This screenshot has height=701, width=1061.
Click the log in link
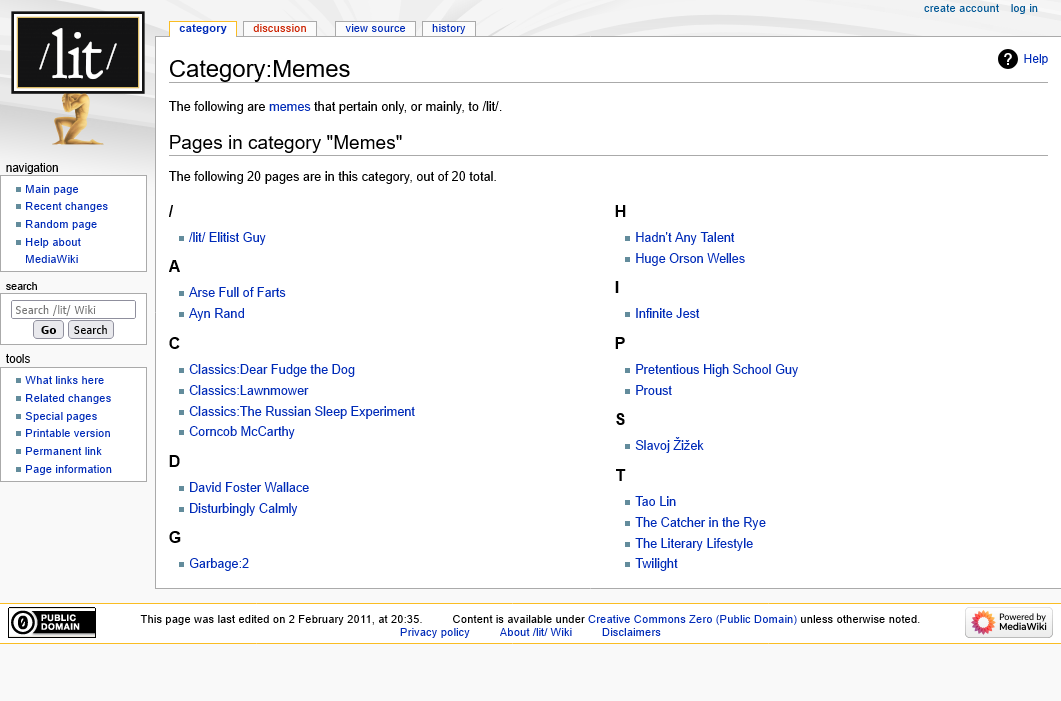[x=1024, y=8]
